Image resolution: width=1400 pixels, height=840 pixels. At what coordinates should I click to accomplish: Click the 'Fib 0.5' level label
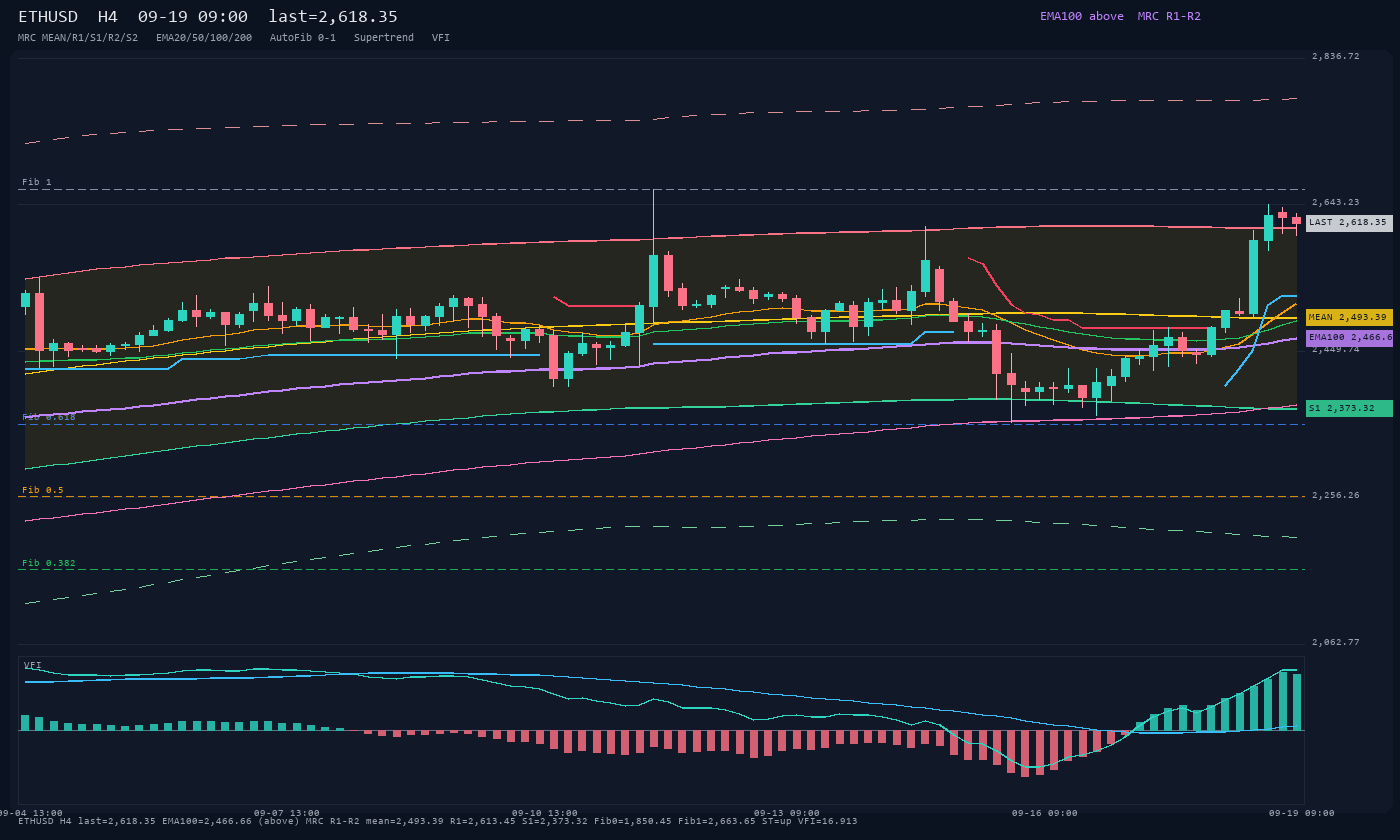(43, 490)
